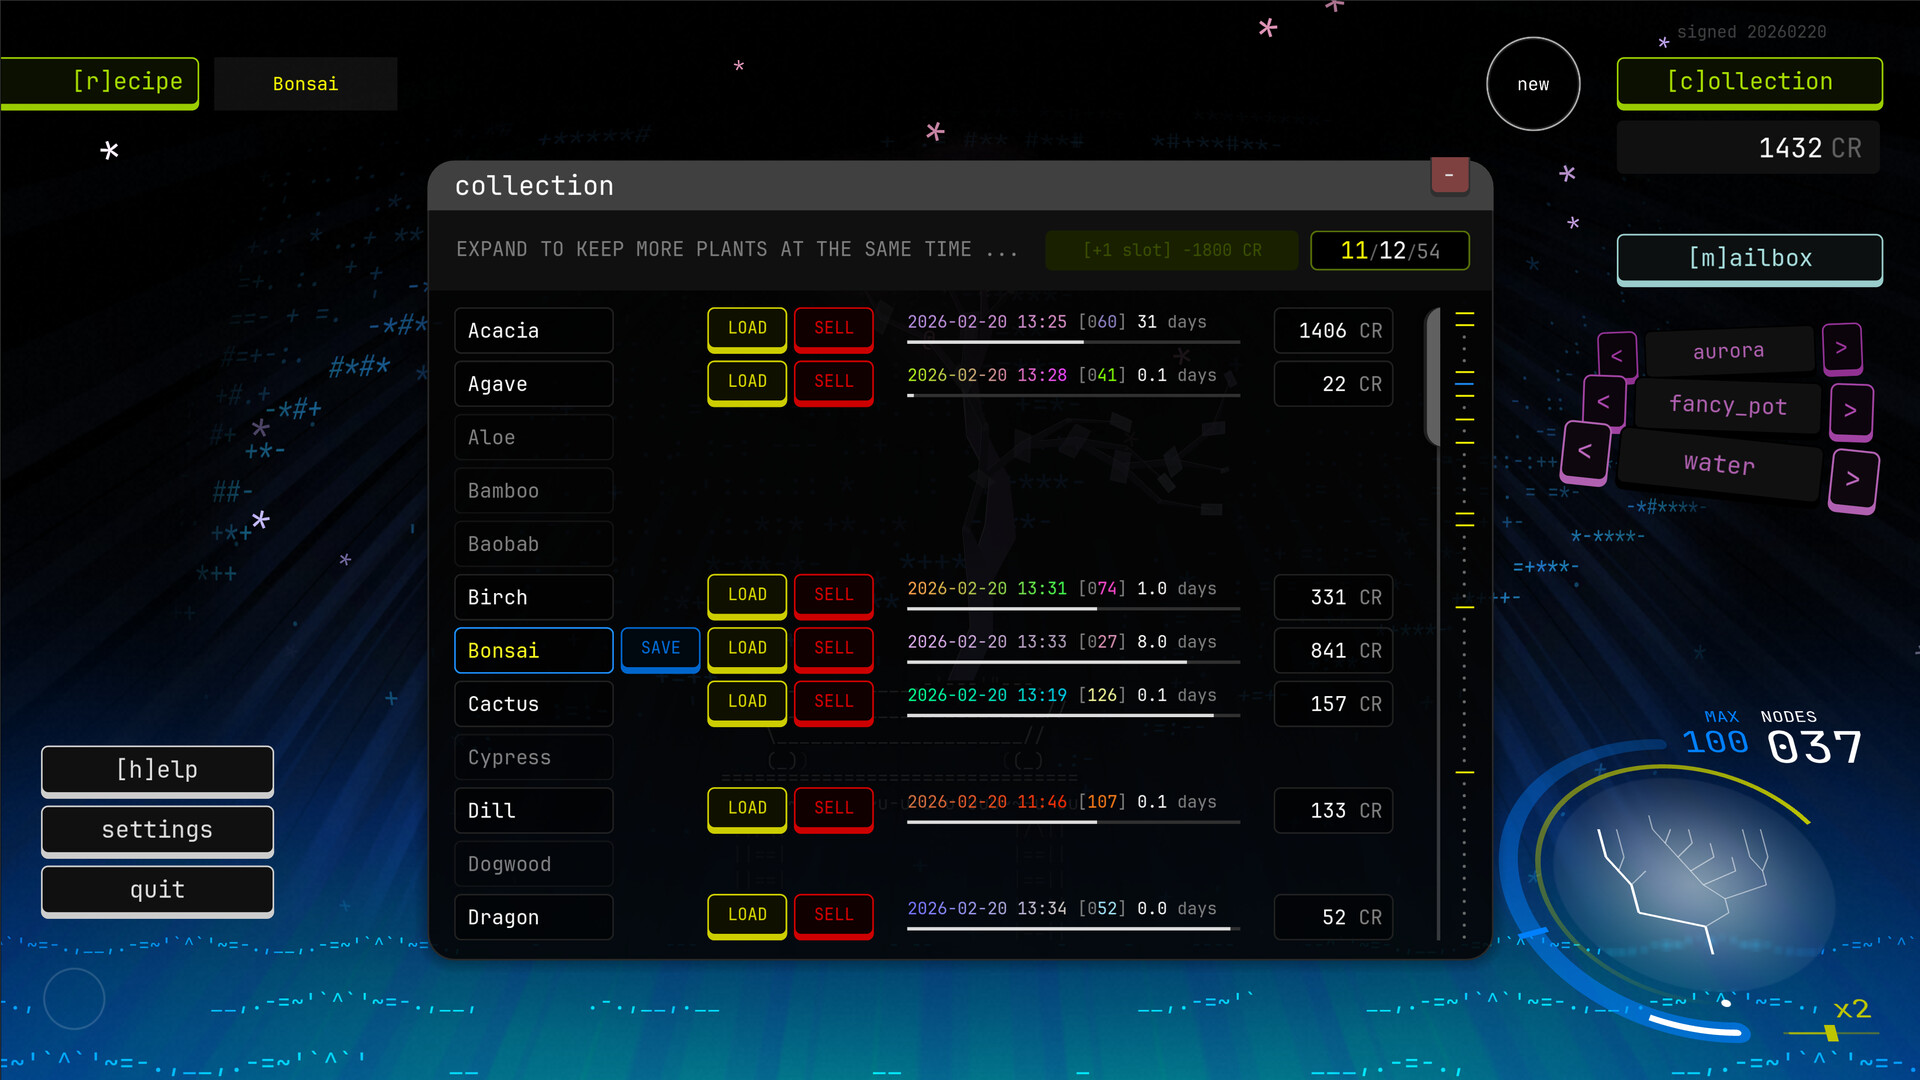Viewport: 1920px width, 1080px height.
Task: Sell the Agave plant
Action: pyautogui.click(x=833, y=382)
